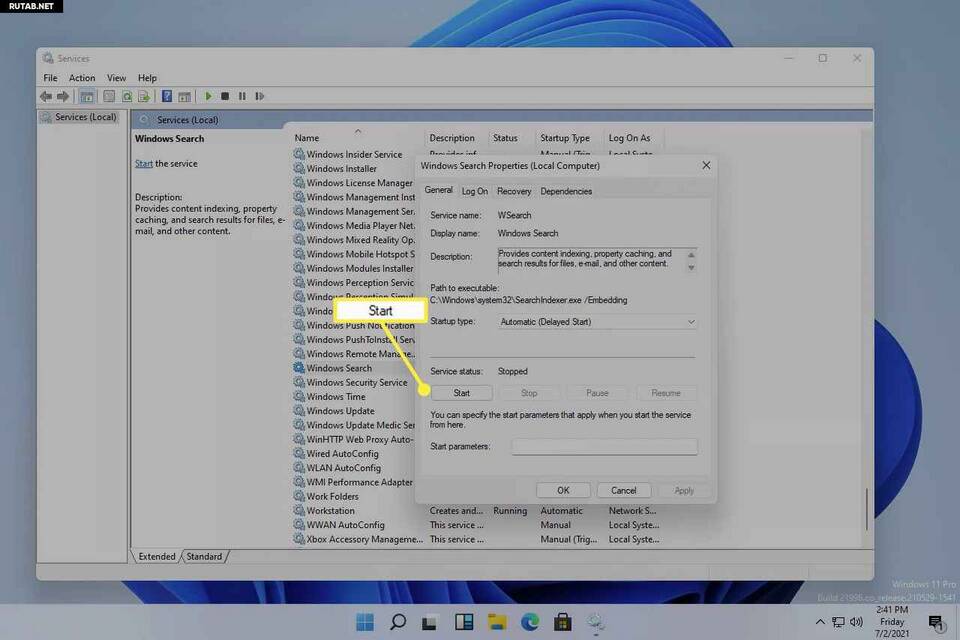Open Microsoft Store from the taskbar
The height and width of the screenshot is (640, 960).
(563, 622)
